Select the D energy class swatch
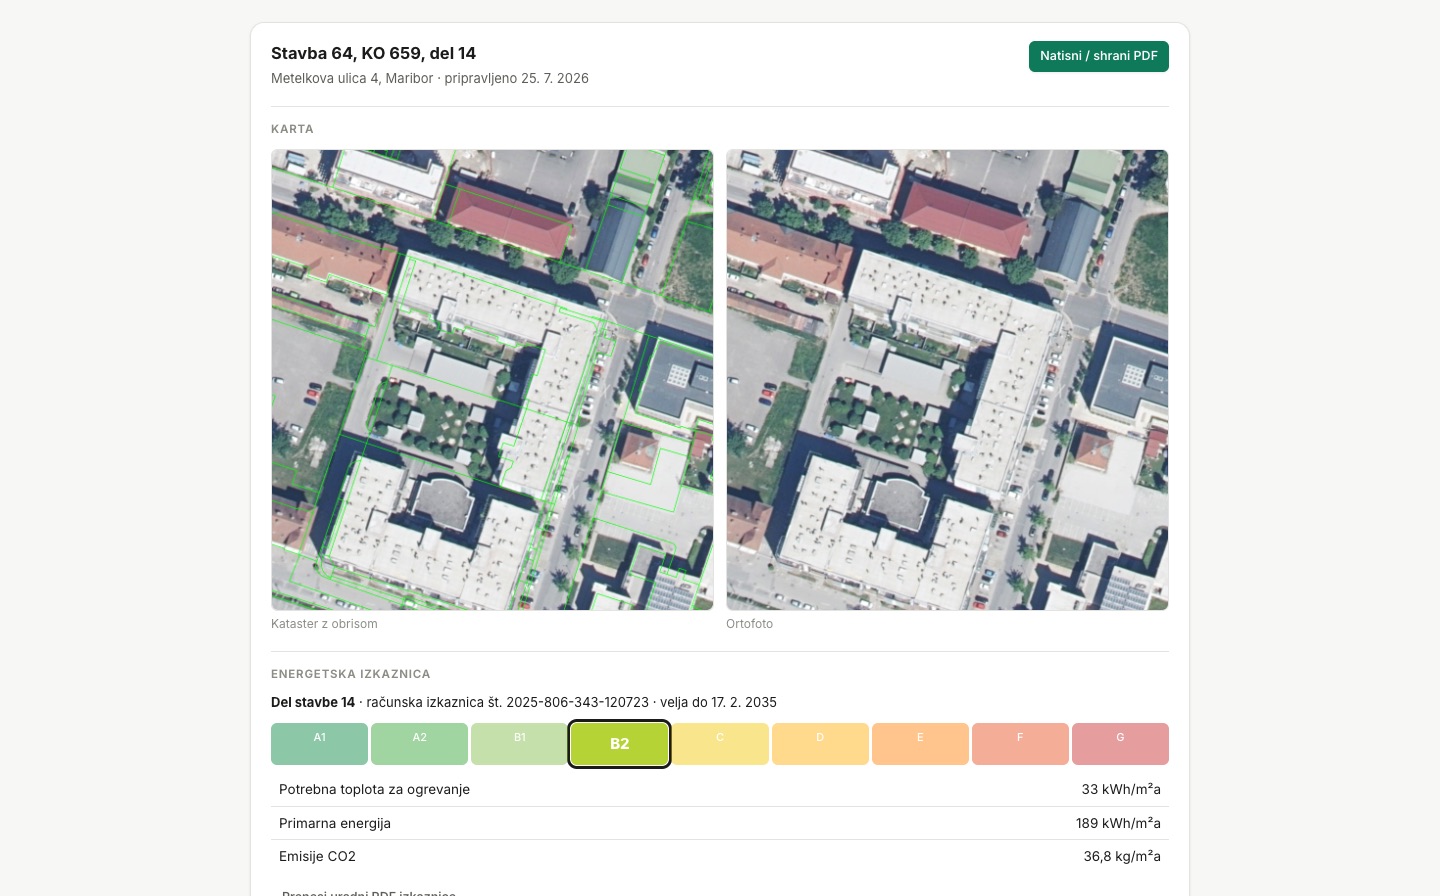 820,744
